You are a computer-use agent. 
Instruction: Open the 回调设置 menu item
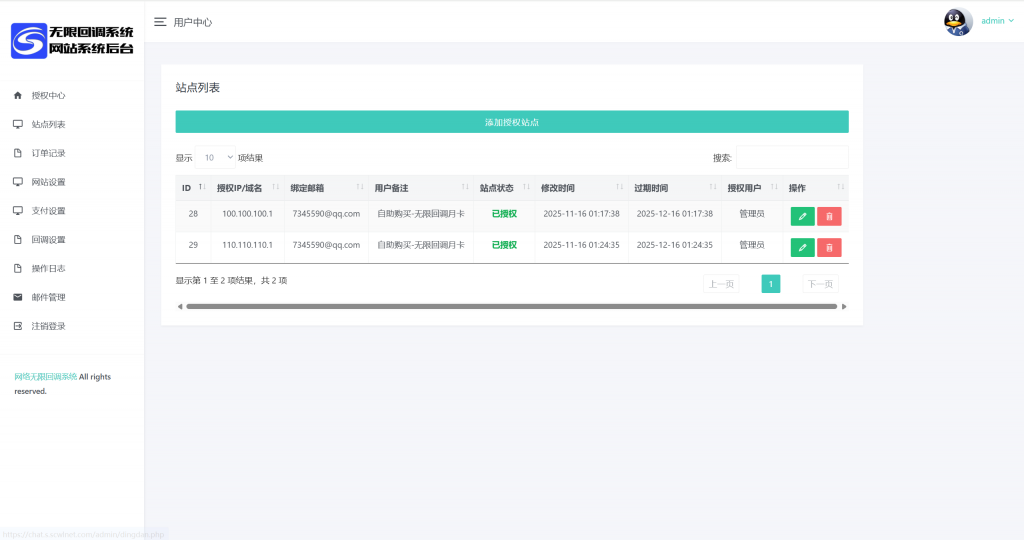click(x=48, y=240)
